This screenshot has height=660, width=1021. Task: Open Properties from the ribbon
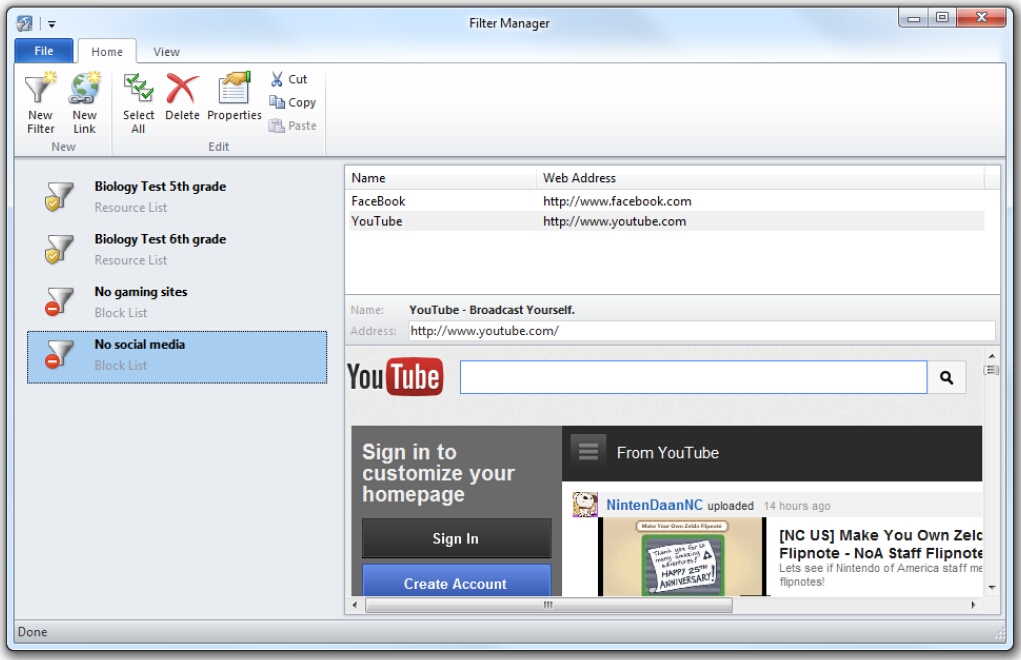234,97
